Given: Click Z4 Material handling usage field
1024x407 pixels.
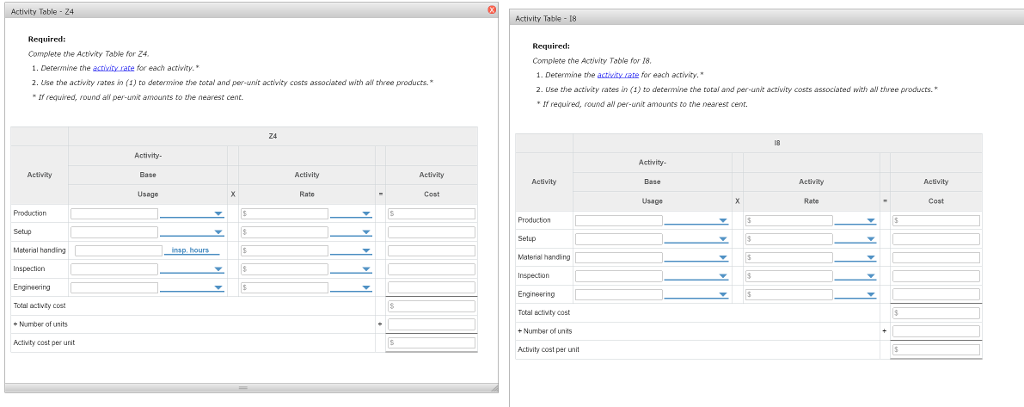Looking at the screenshot, I should pos(119,250).
